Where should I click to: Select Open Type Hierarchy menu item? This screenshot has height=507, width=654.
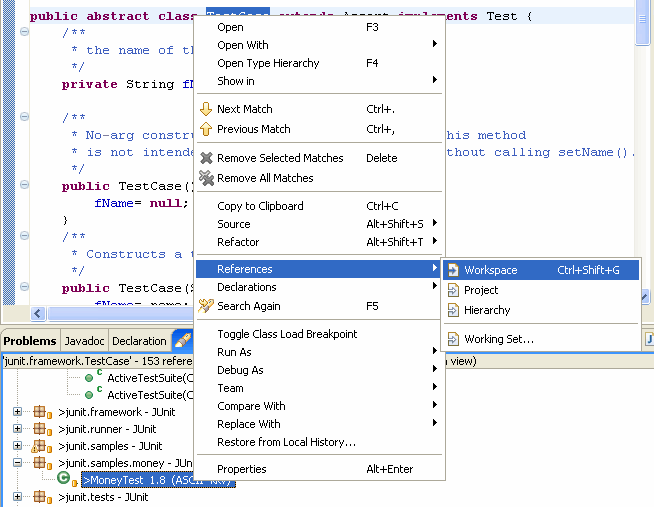(319, 63)
